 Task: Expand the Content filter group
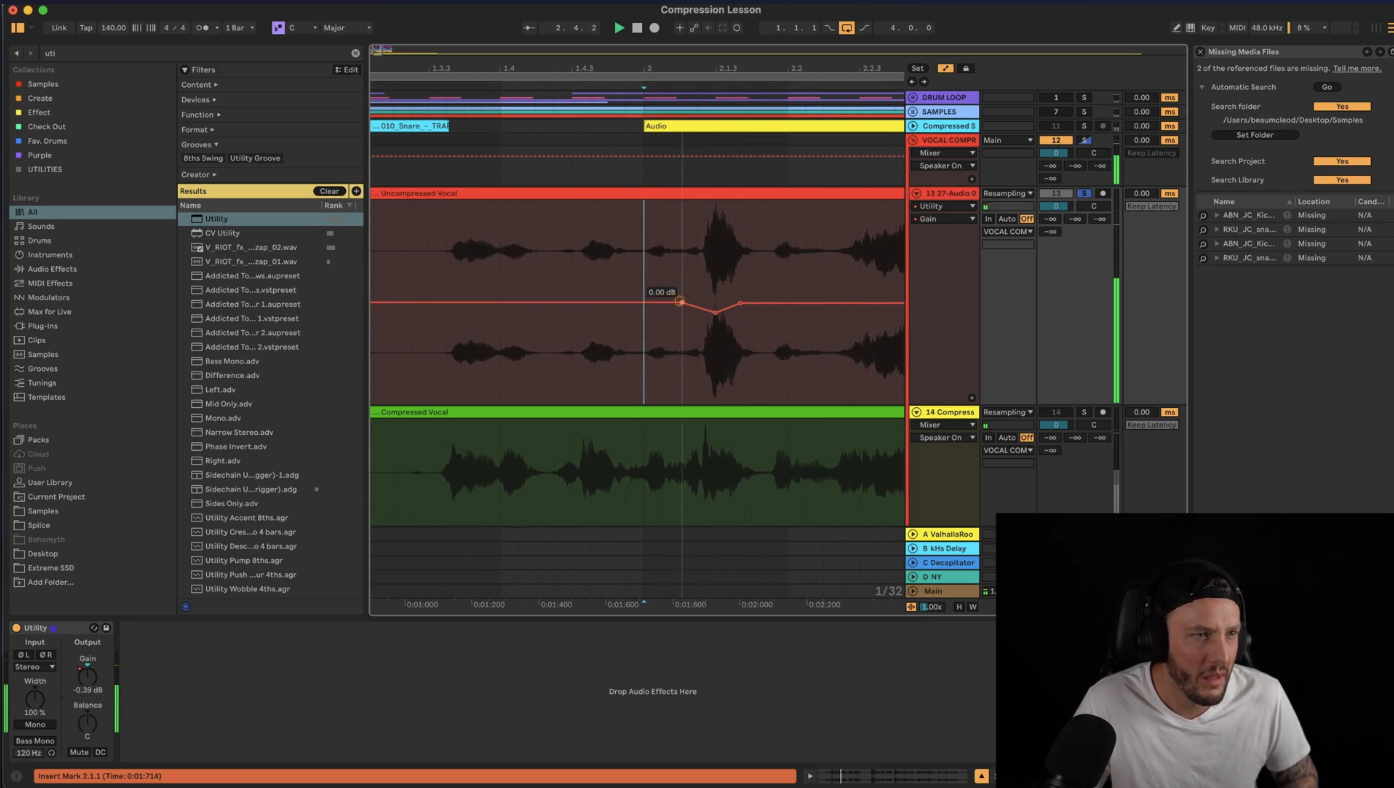(x=200, y=85)
